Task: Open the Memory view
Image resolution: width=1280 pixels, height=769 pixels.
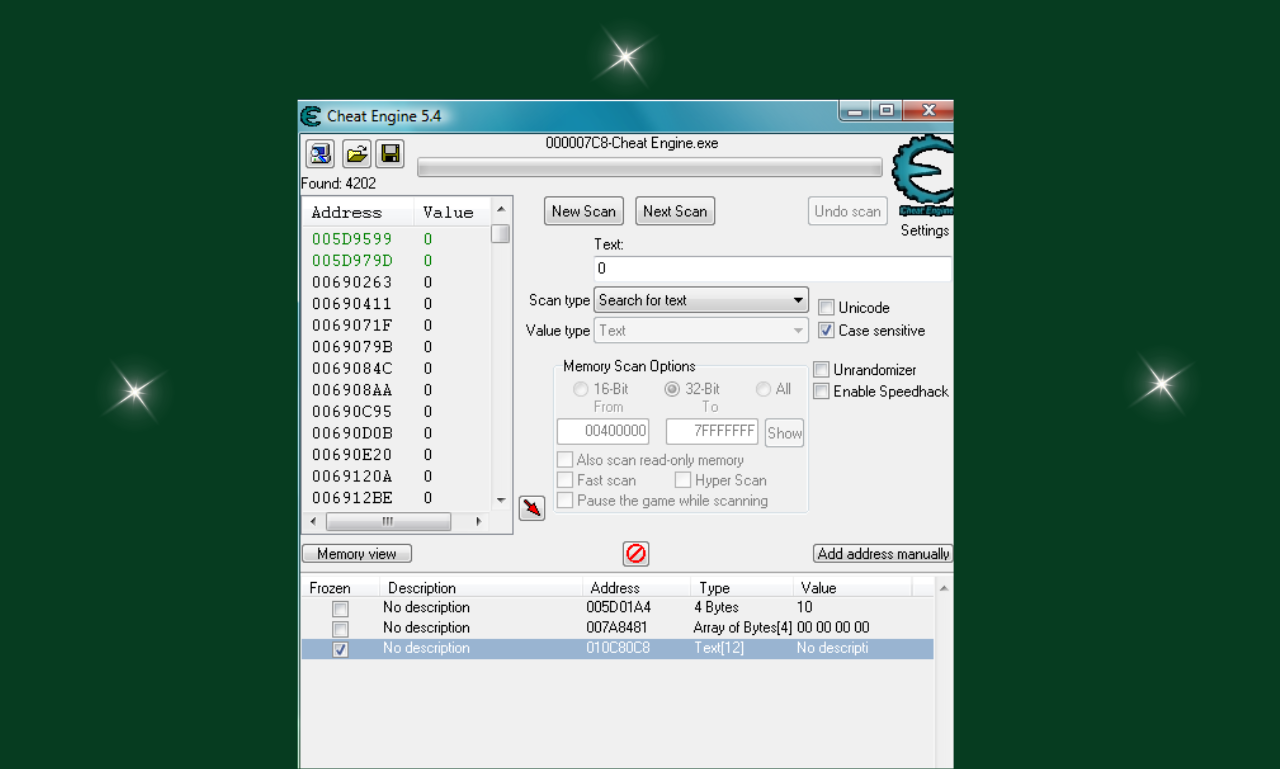Action: pos(357,554)
